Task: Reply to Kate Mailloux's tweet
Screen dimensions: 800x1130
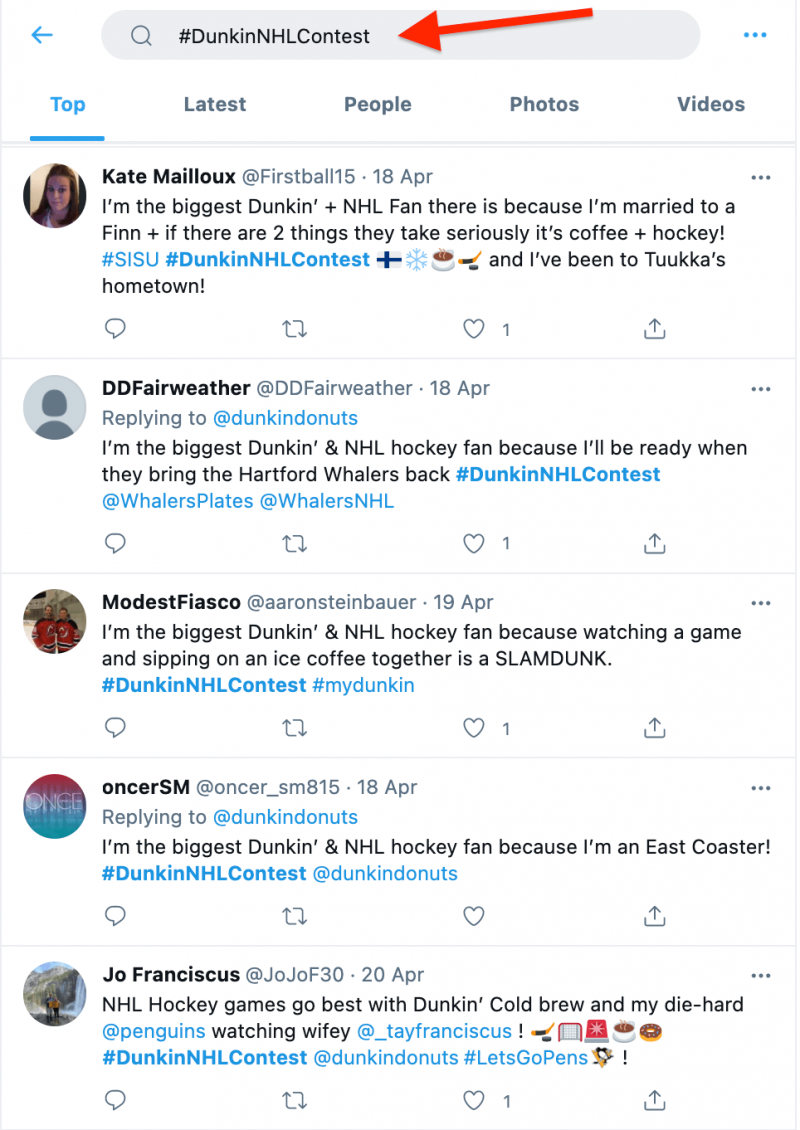Action: 115,329
